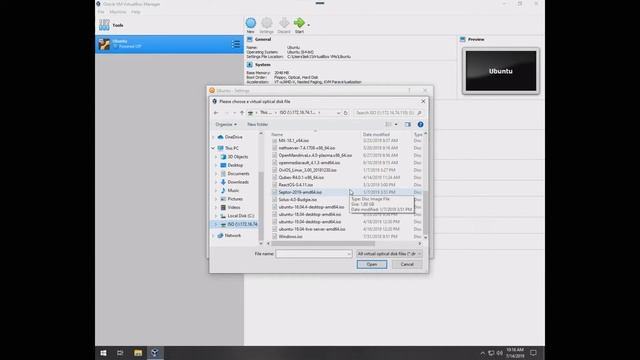This screenshot has width=640, height=360.
Task: Select Septor-2019-amd64.iso file
Action: [300, 192]
